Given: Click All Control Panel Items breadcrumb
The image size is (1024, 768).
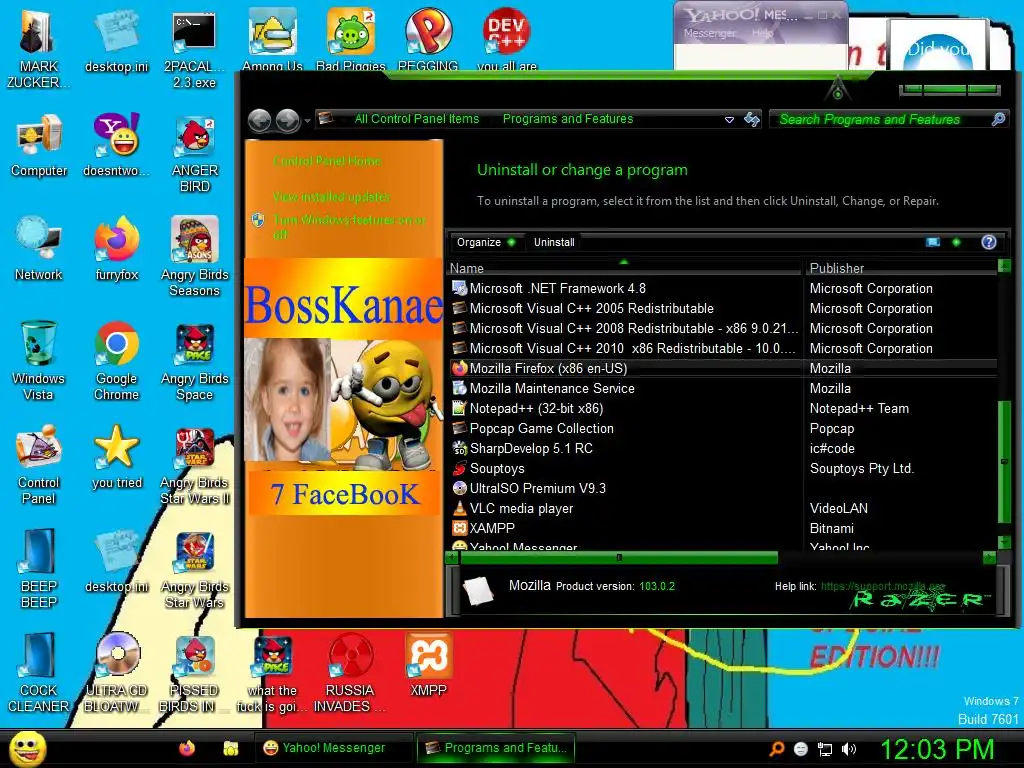Looking at the screenshot, I should click(x=417, y=119).
